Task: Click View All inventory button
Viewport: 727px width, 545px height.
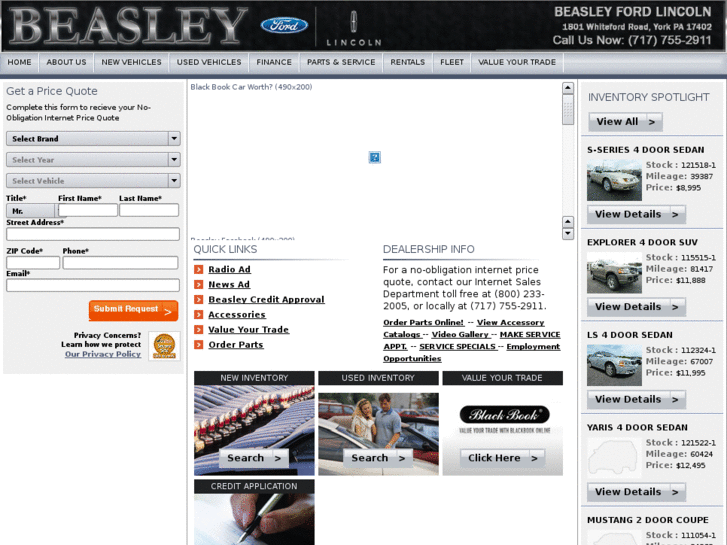Action: click(625, 122)
